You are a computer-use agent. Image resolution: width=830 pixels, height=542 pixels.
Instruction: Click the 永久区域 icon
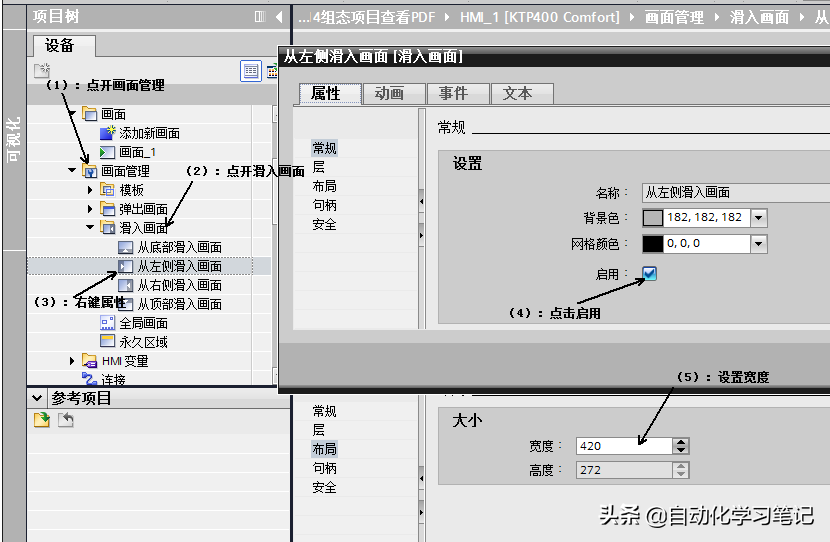107,341
